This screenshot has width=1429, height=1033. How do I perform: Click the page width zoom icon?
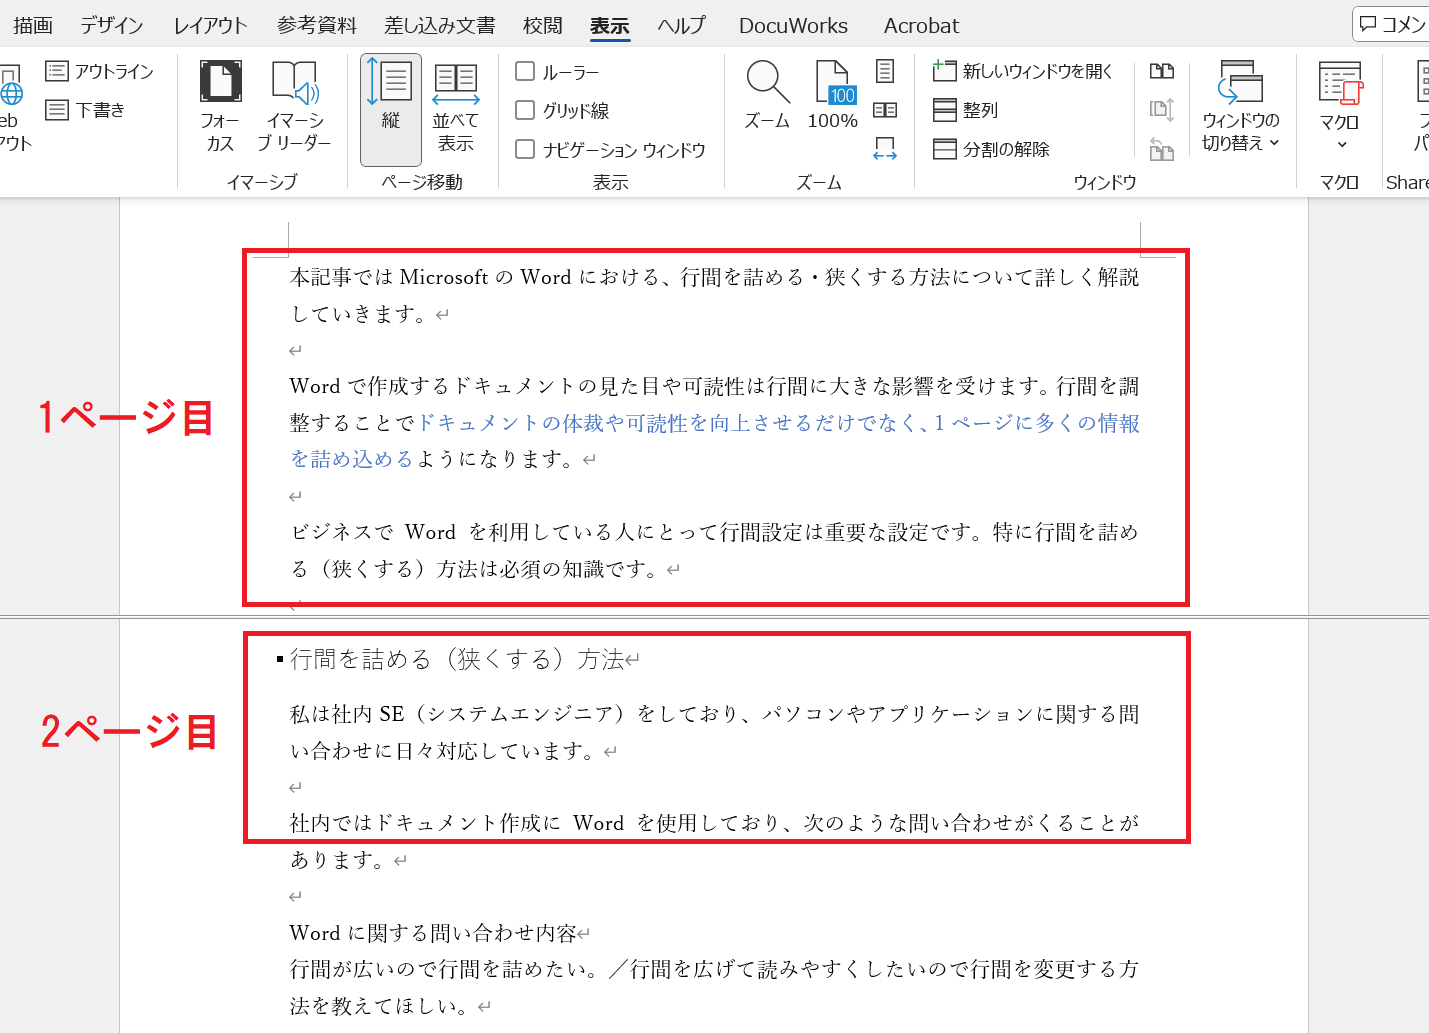pos(885,149)
